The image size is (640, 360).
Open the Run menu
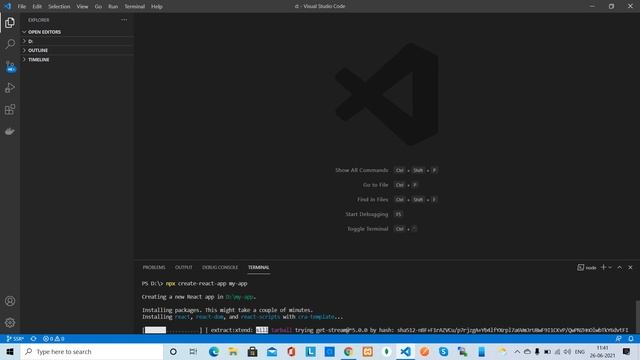pyautogui.click(x=113, y=7)
